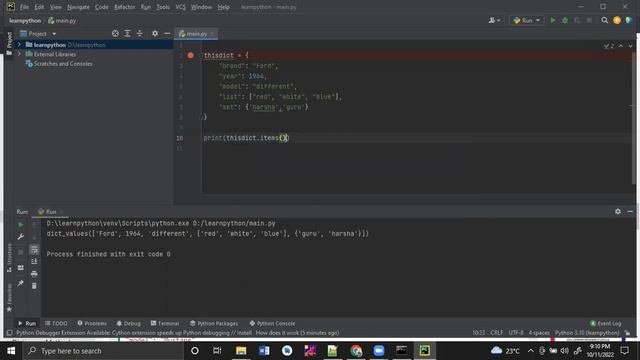Open user account dropdown in toolbar

[494, 20]
